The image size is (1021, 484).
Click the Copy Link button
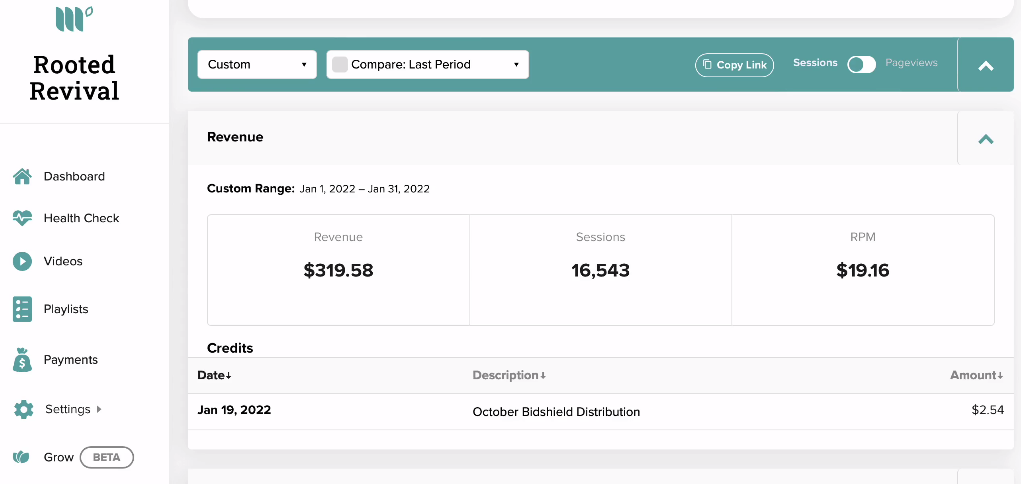pos(734,65)
